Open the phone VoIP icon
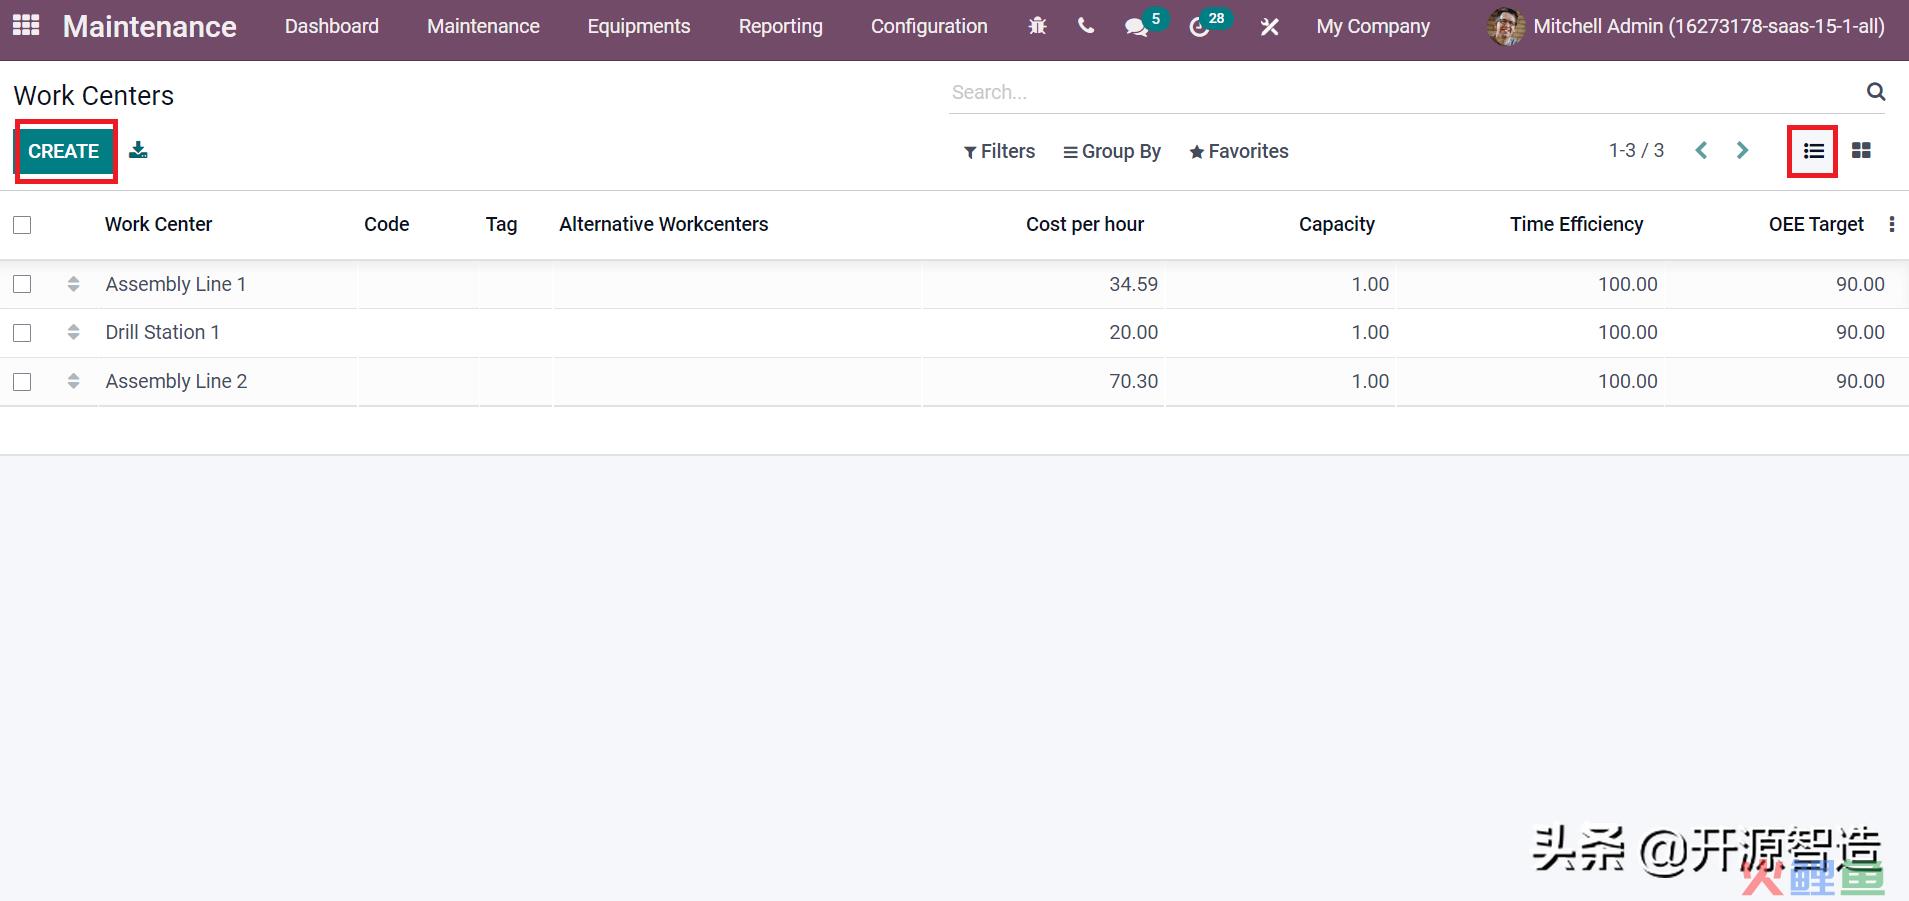 [1086, 27]
